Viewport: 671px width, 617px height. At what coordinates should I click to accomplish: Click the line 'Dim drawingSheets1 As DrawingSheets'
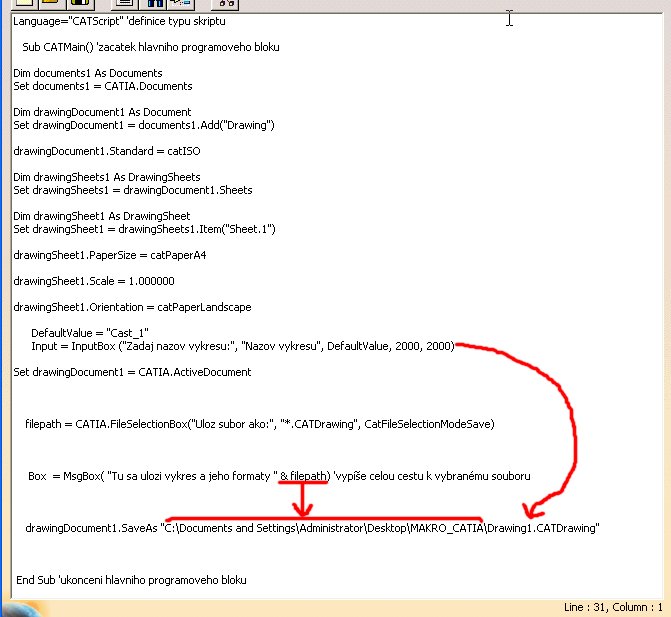pos(107,177)
